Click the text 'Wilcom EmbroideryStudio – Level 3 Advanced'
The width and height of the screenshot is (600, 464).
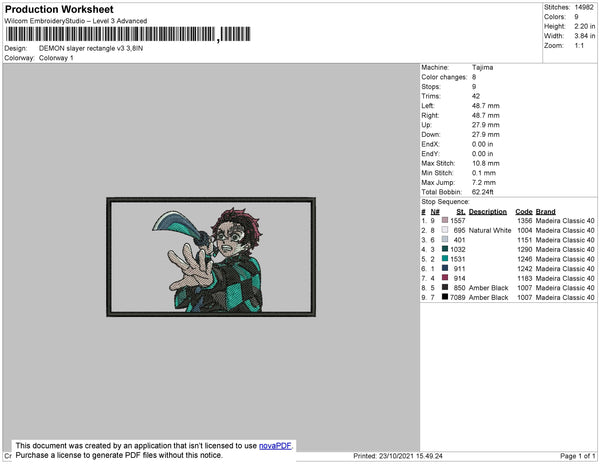point(76,21)
